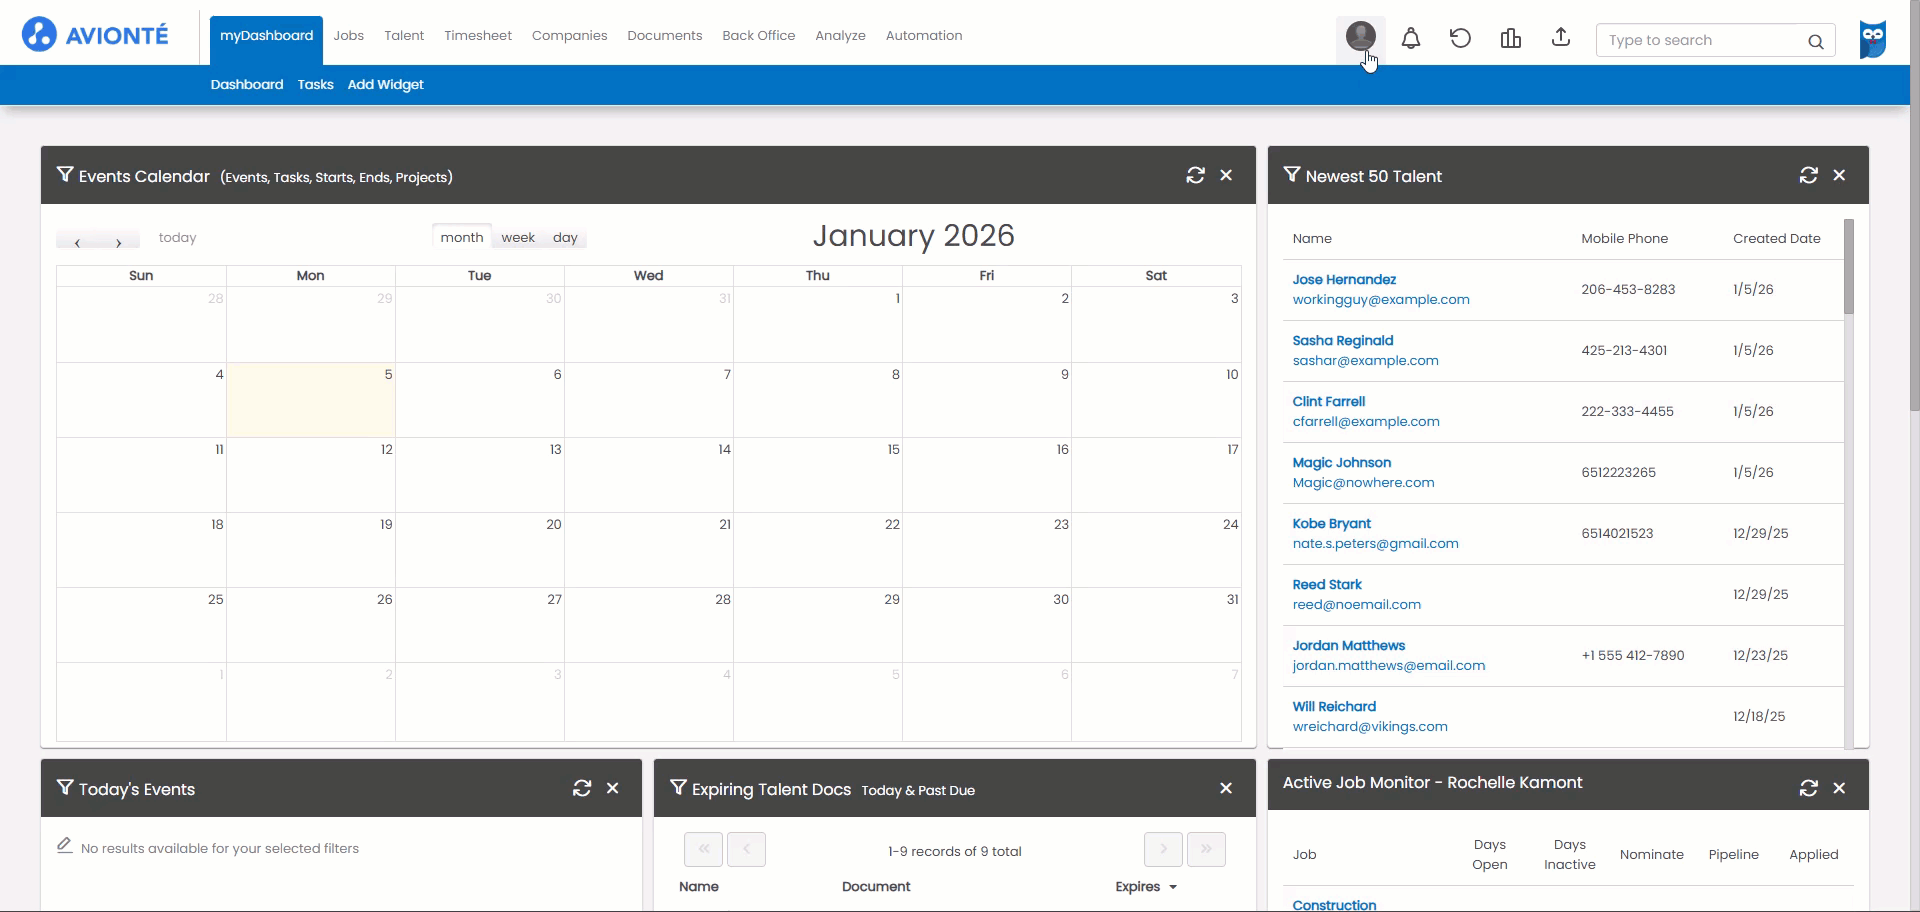
Task: Close the Today's Events widget
Action: point(613,788)
